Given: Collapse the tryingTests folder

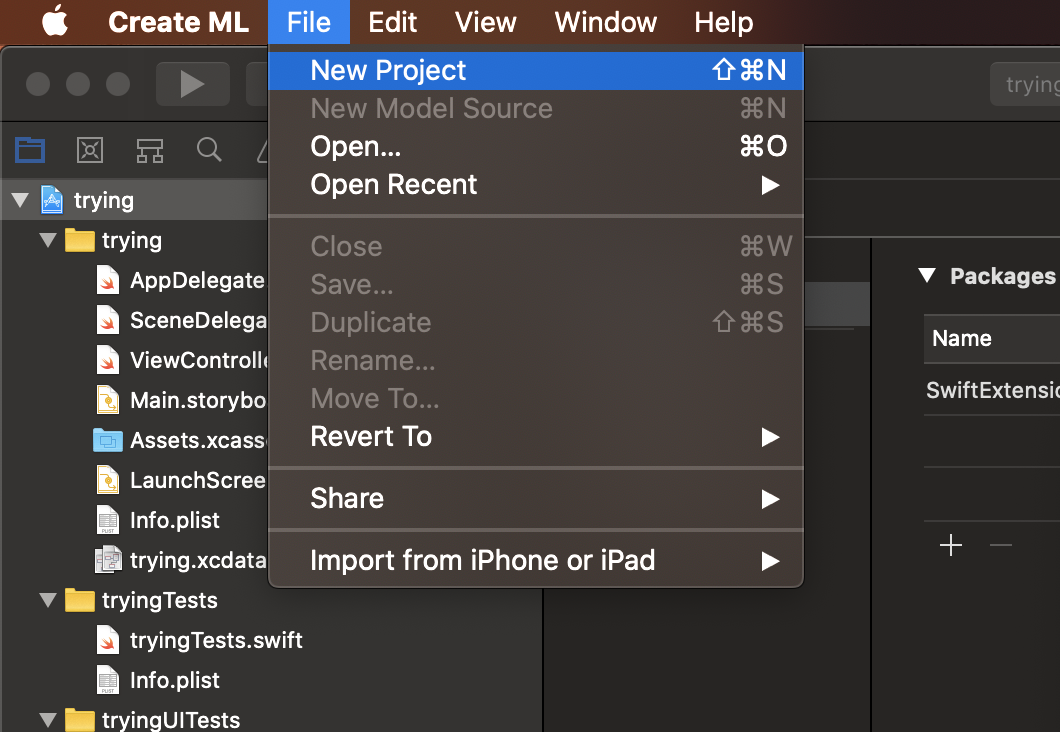Looking at the screenshot, I should coord(48,600).
